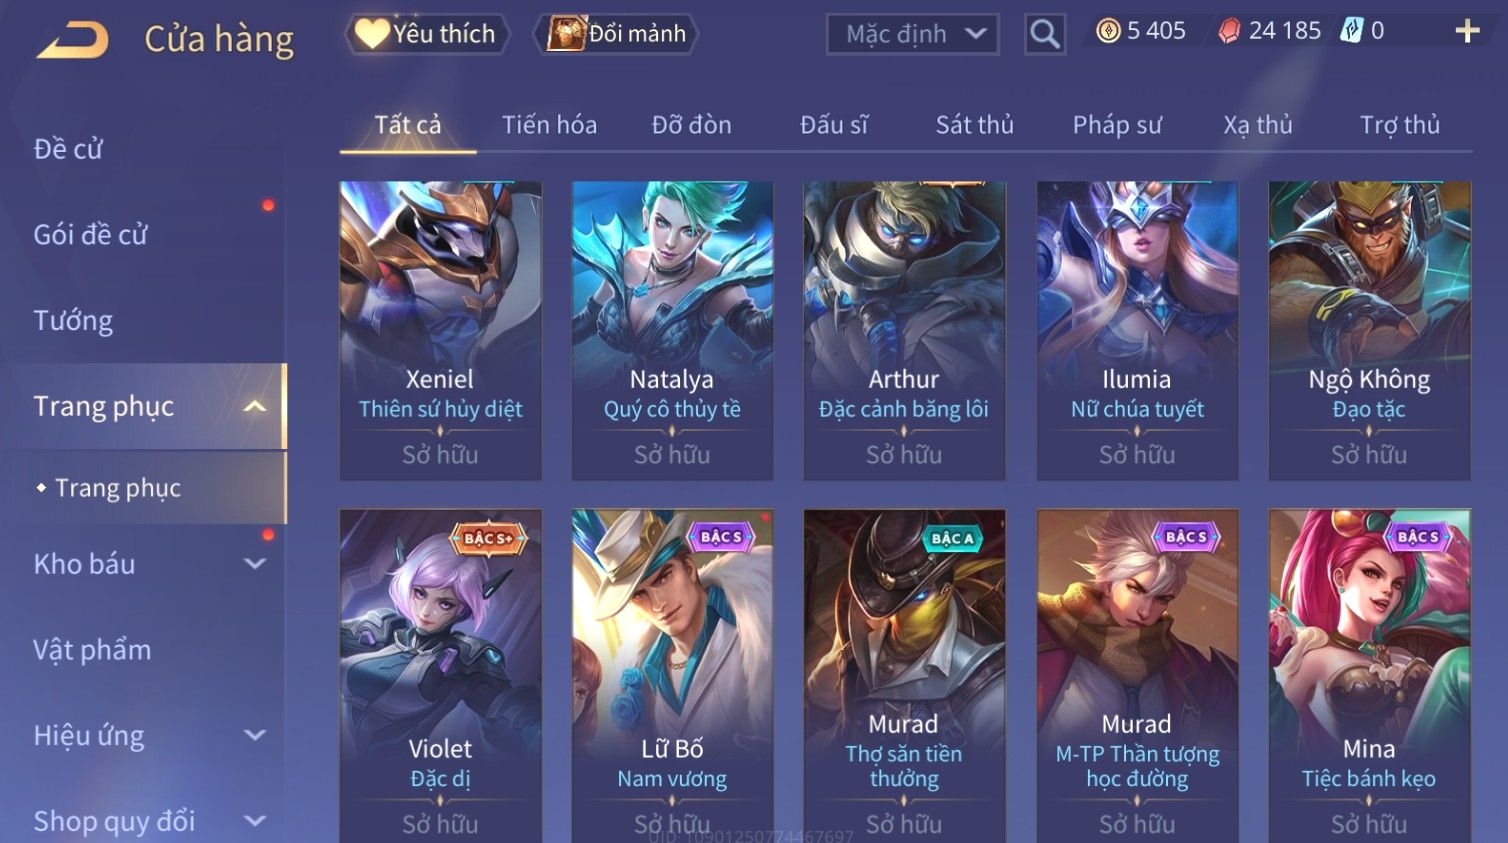Expand the Hiệu ứng sidebar section
Image resolution: width=1508 pixels, height=843 pixels.
point(255,735)
